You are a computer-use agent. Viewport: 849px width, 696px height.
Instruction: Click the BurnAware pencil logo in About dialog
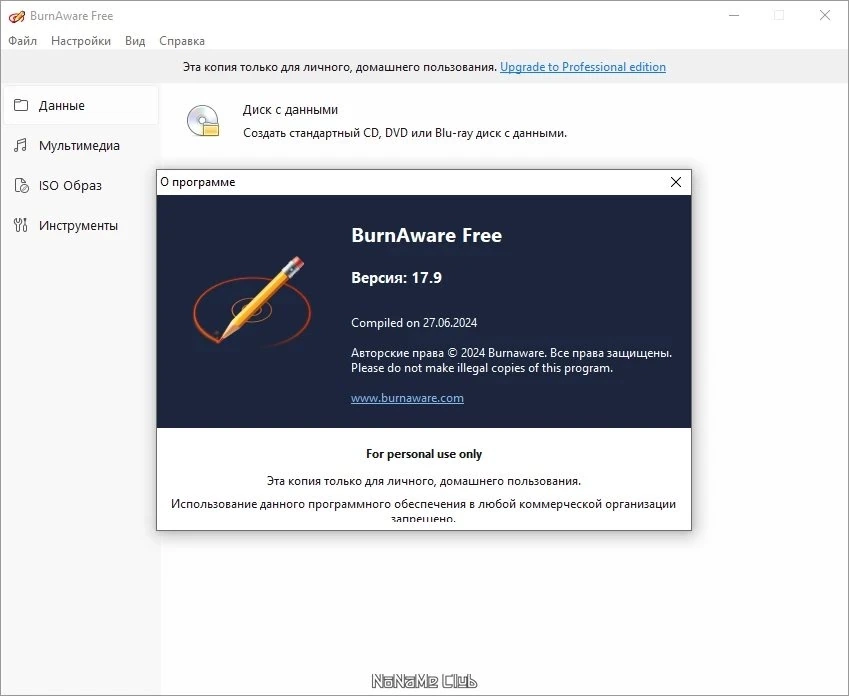click(252, 302)
